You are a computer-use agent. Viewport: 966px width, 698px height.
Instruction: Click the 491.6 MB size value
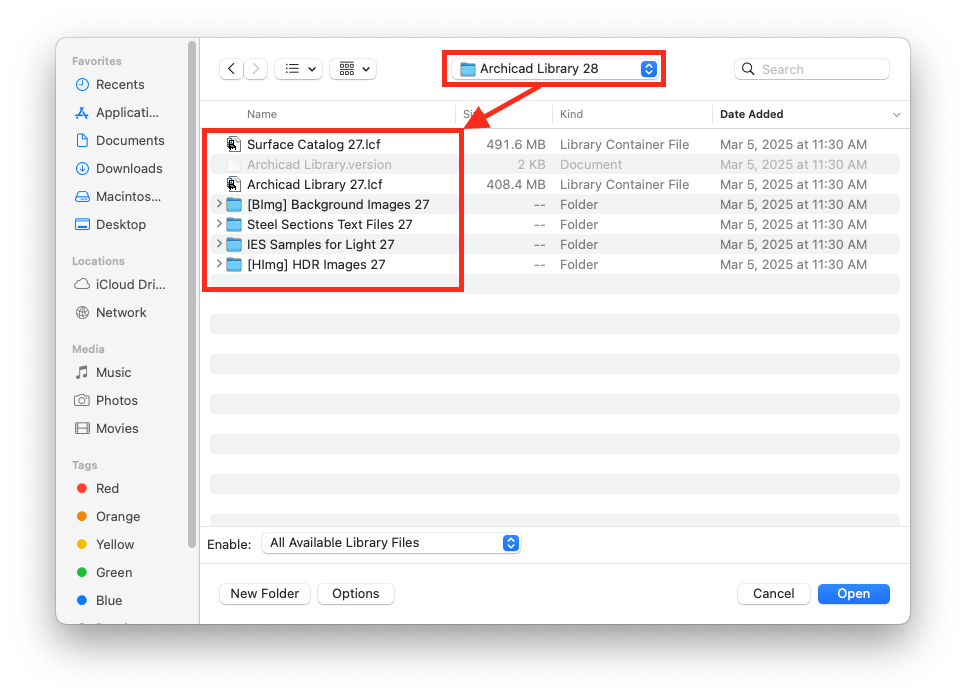516,144
